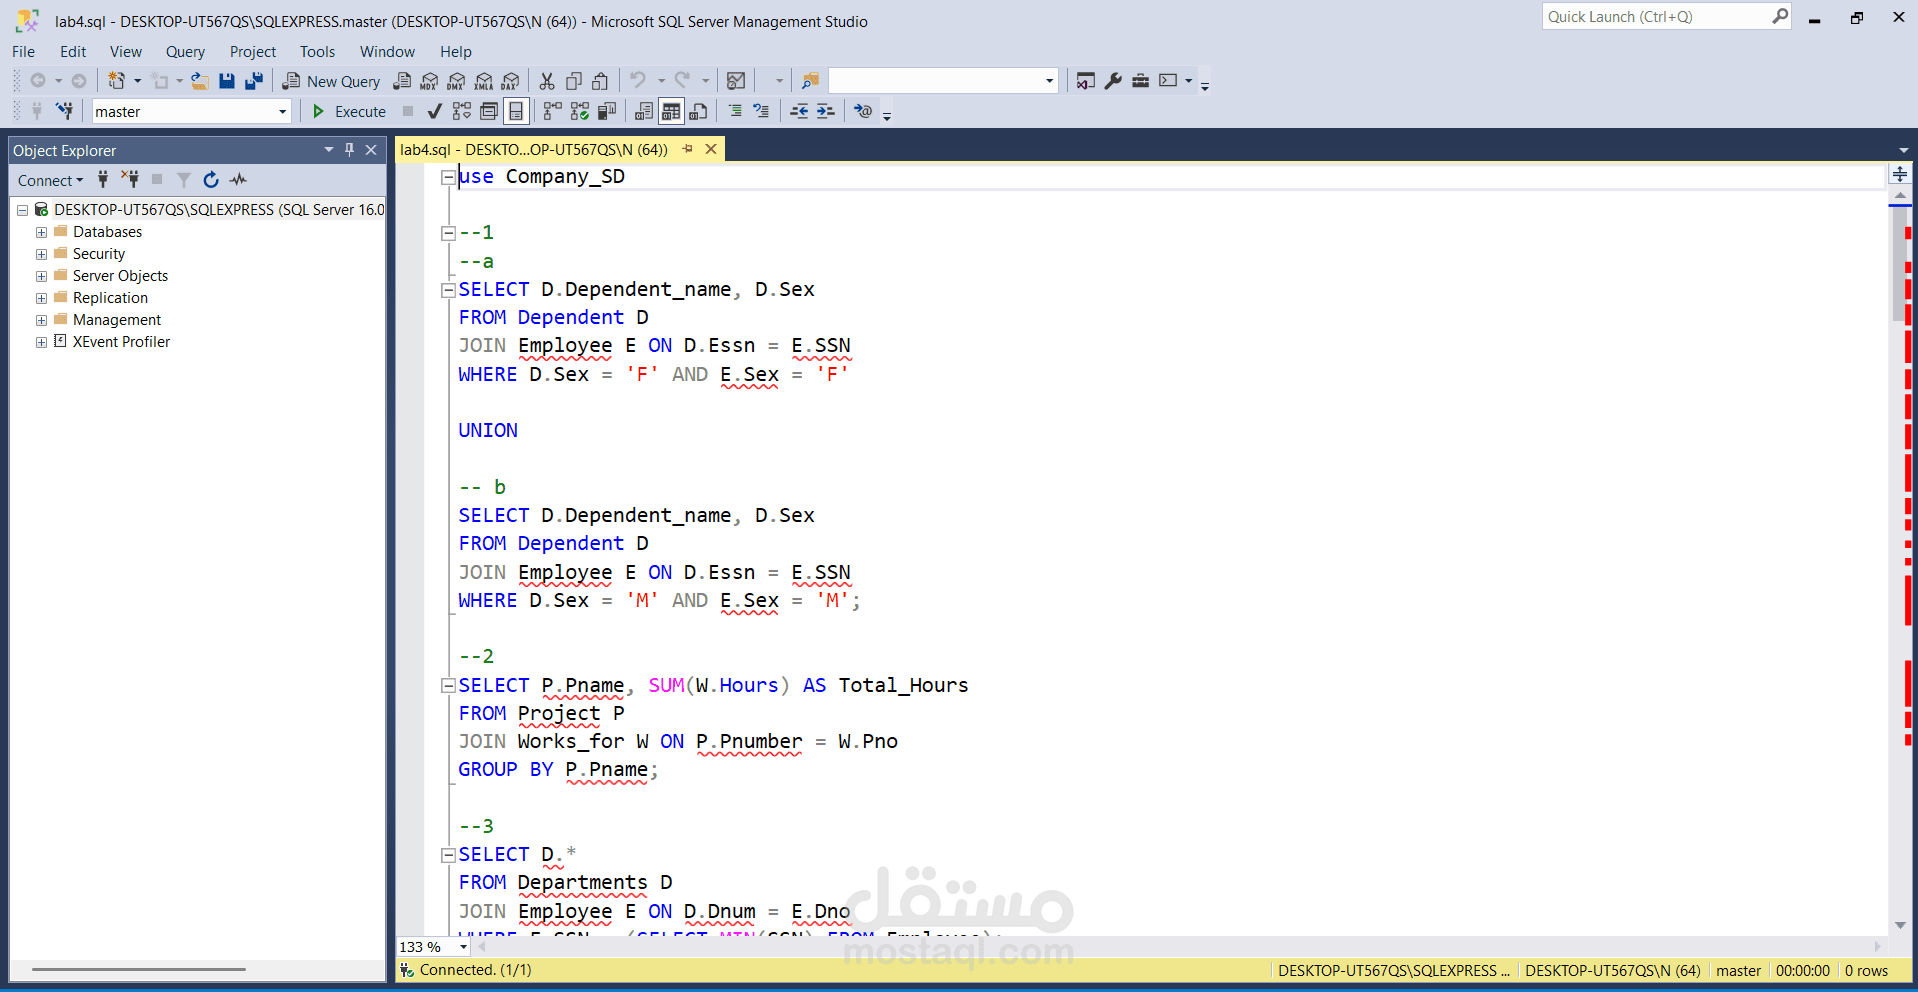Collapse the use Company_SD code region
Image resolution: width=1918 pixels, height=992 pixels.
[448, 177]
